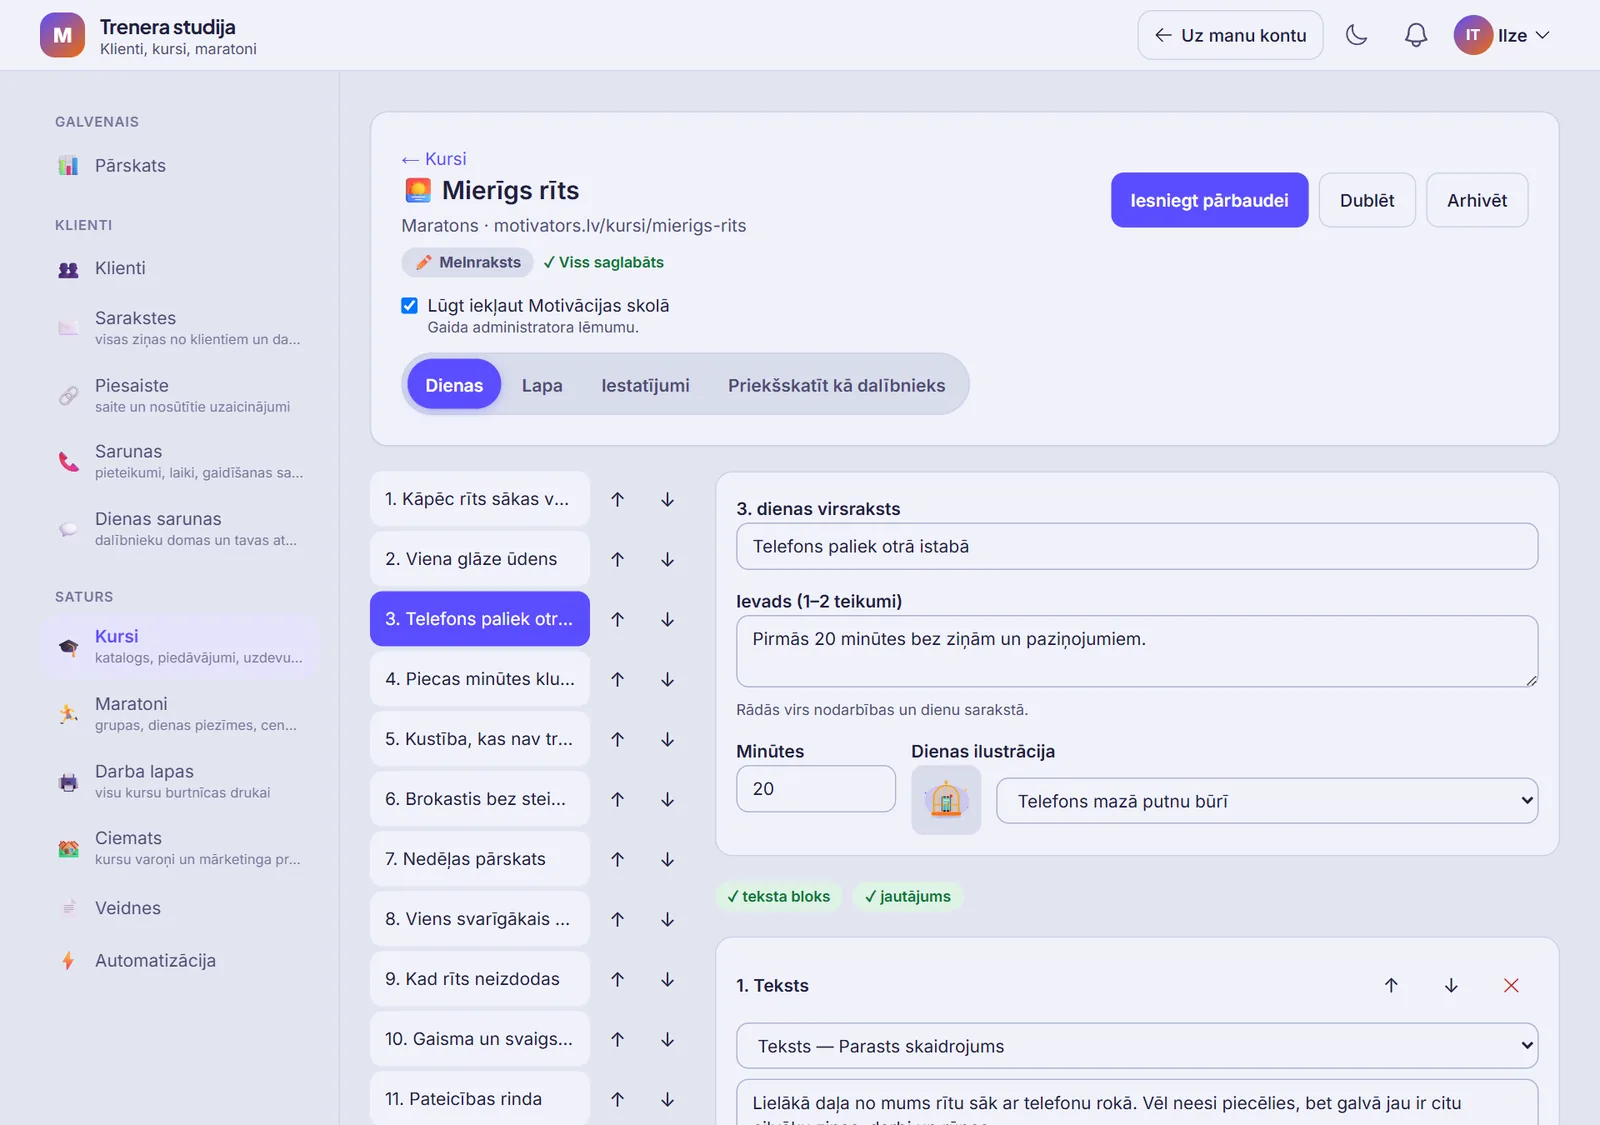Viewport: 1600px width, 1125px height.
Task: Toggle the teksta bloks chip
Action: (779, 897)
